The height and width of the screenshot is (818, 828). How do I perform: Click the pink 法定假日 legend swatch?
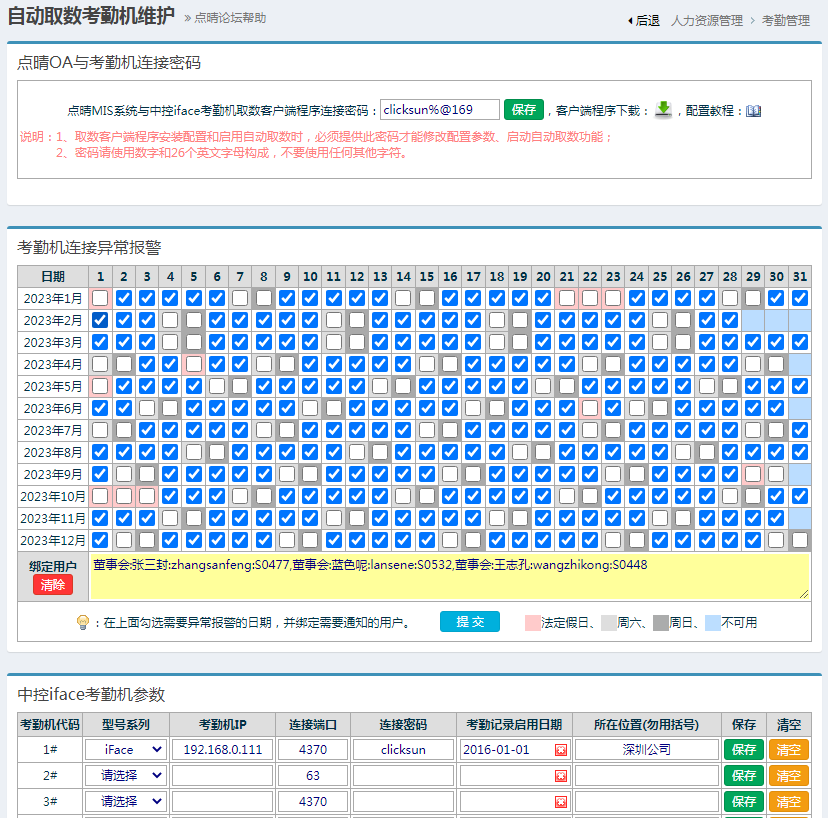tap(533, 623)
